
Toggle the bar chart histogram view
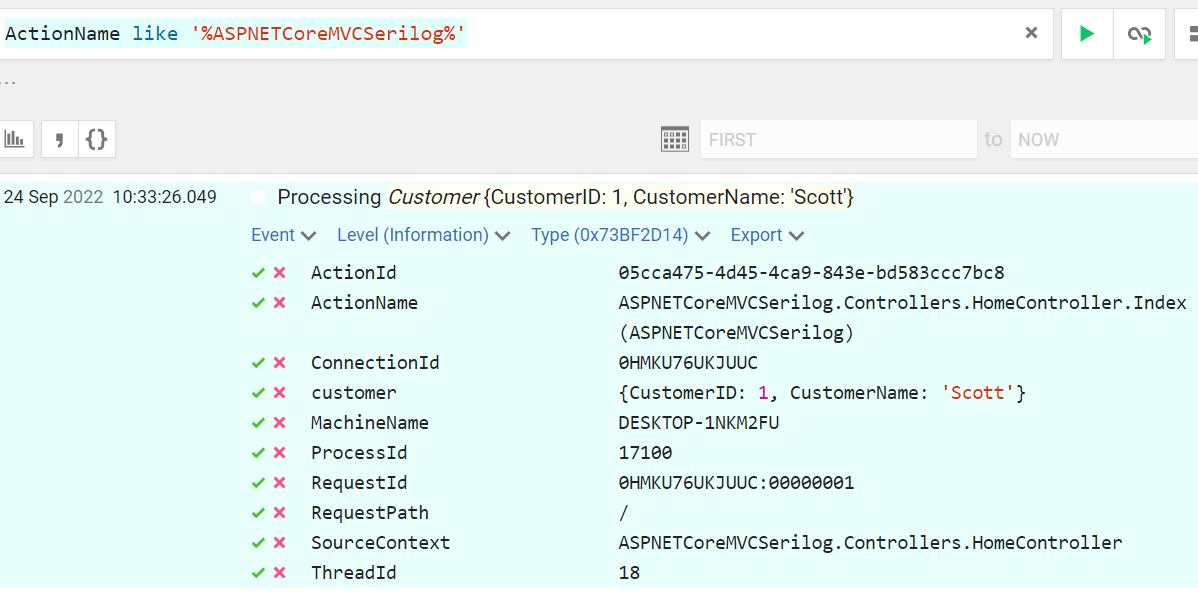(15, 139)
